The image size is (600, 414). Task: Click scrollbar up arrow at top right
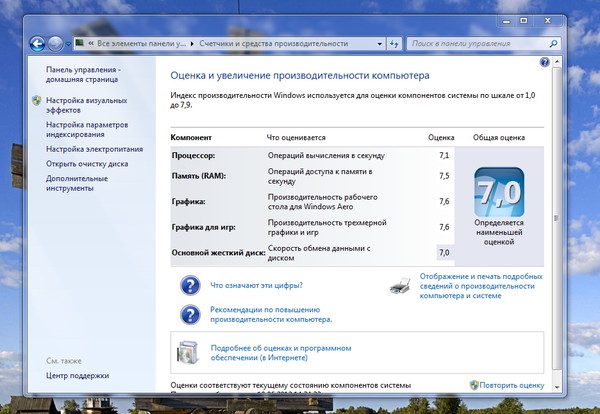(x=557, y=62)
